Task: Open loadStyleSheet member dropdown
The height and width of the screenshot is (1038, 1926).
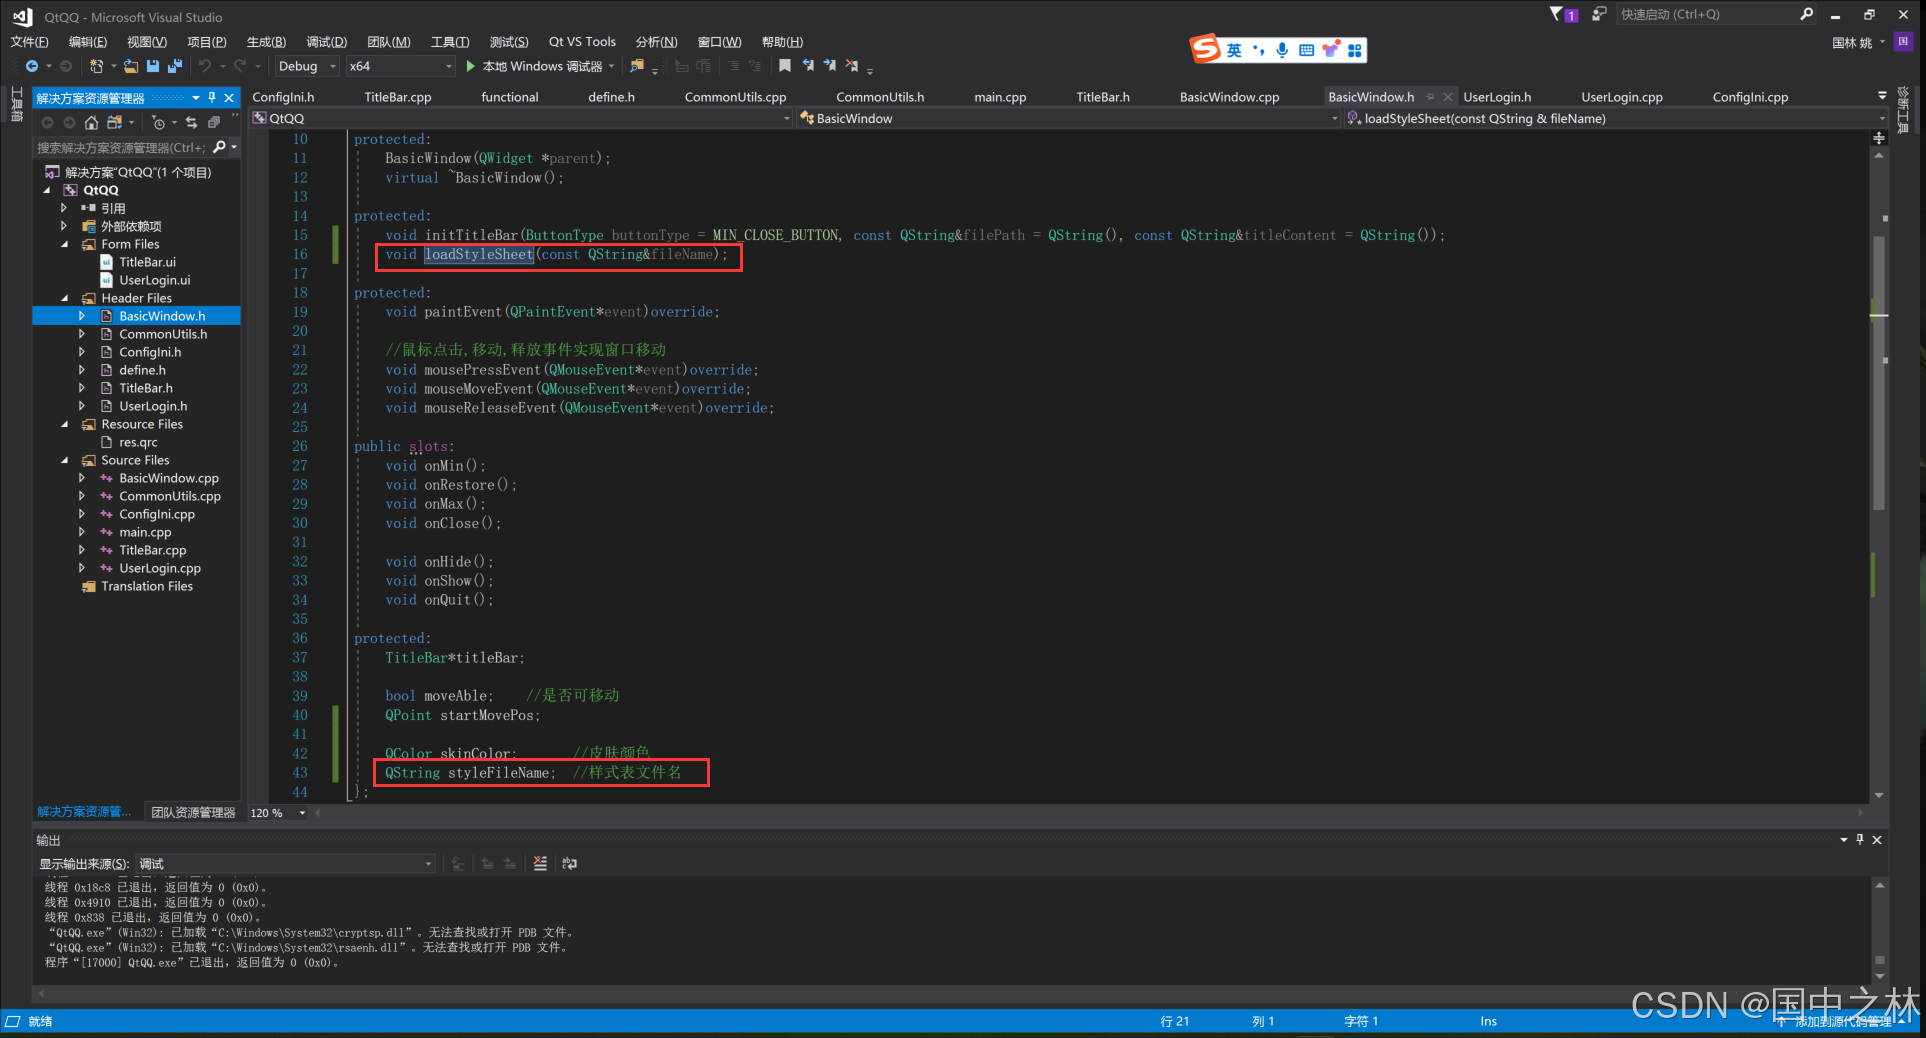Action: pos(1615,118)
